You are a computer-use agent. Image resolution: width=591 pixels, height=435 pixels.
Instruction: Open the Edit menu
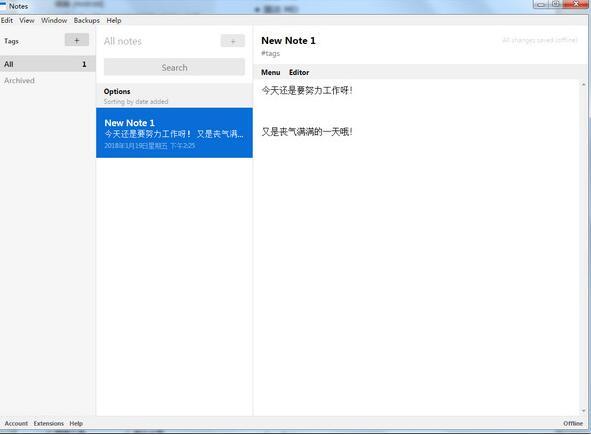(x=7, y=20)
